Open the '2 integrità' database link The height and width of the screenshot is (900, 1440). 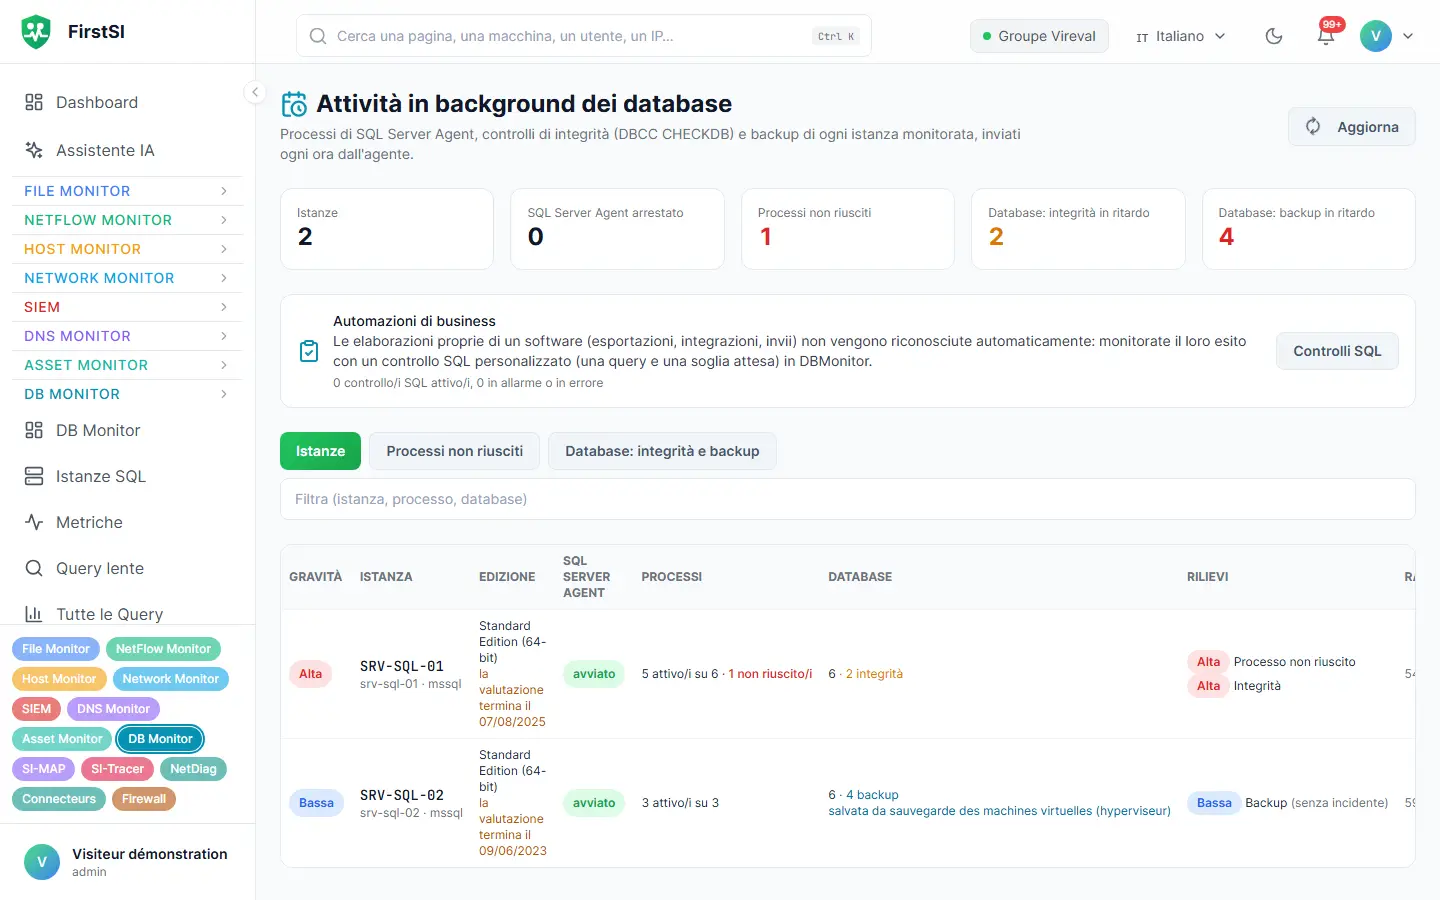[874, 674]
